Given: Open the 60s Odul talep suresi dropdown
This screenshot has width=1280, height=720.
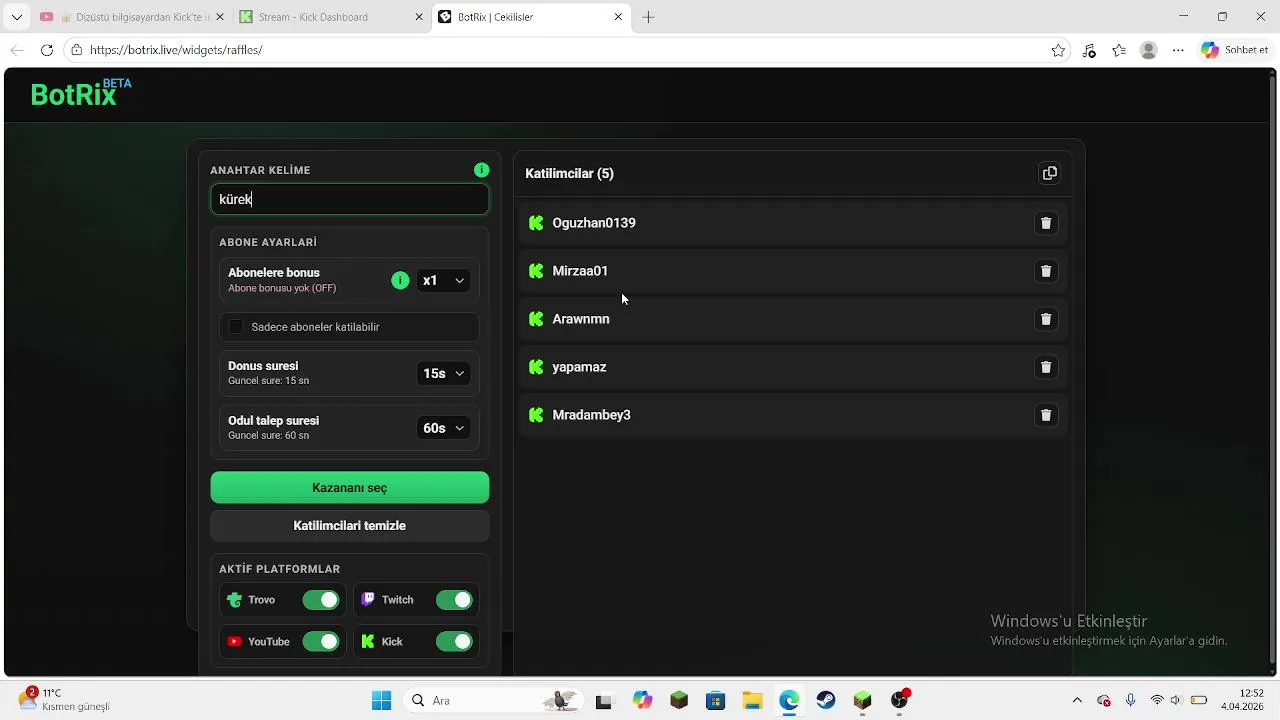Looking at the screenshot, I should coord(443,428).
